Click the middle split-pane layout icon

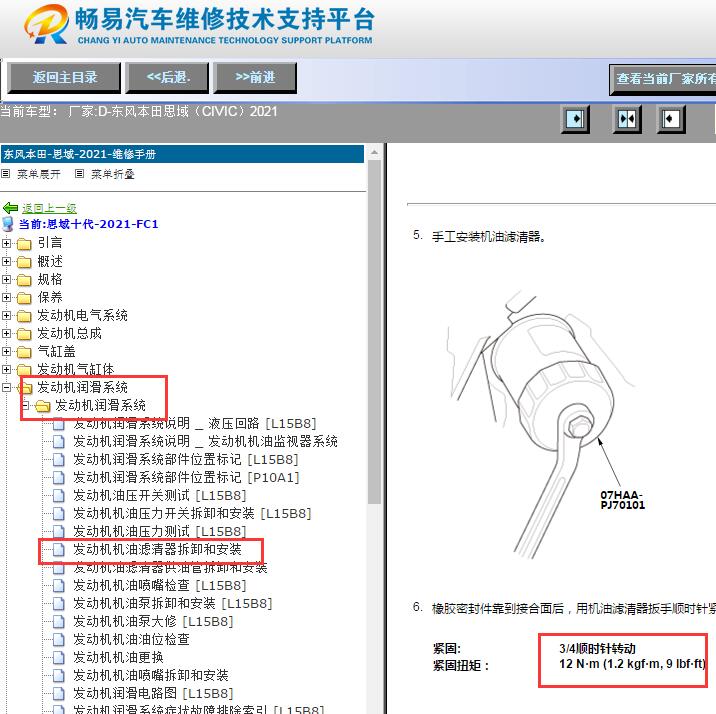tap(627, 119)
